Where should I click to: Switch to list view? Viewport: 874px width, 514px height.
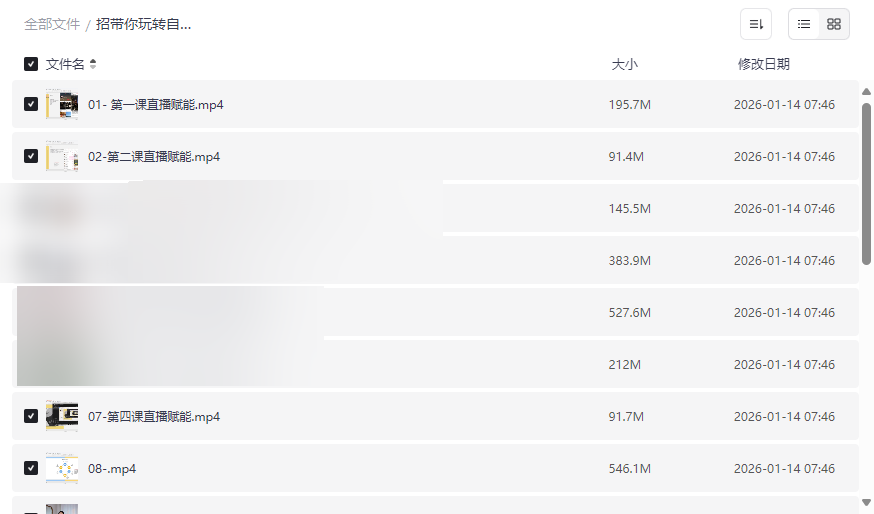[804, 24]
